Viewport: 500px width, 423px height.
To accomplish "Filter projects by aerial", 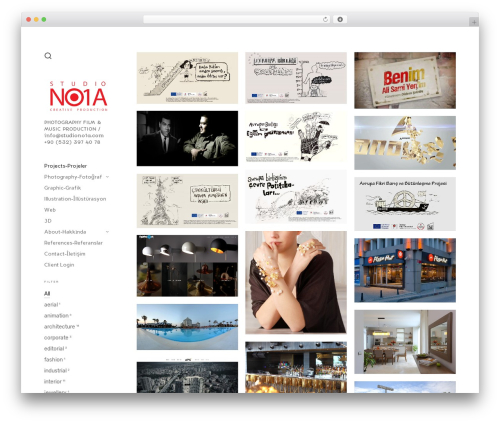I will point(51,305).
